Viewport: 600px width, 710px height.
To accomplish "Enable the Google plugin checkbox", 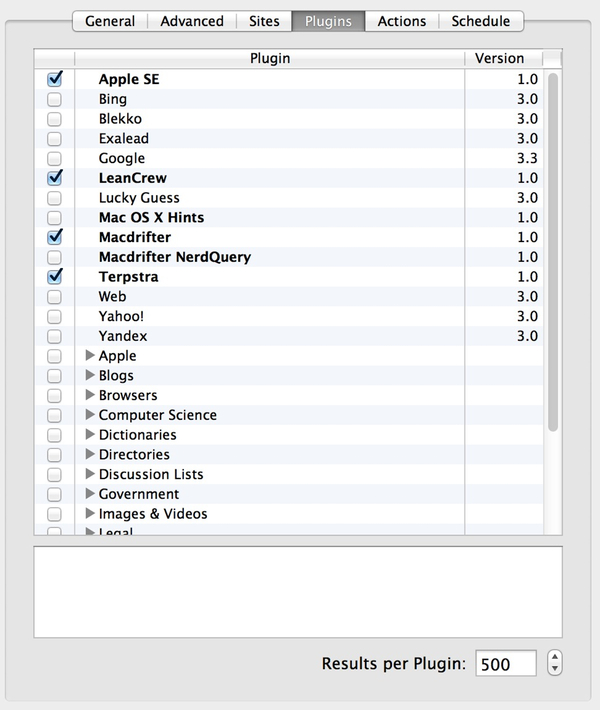I will (x=54, y=158).
